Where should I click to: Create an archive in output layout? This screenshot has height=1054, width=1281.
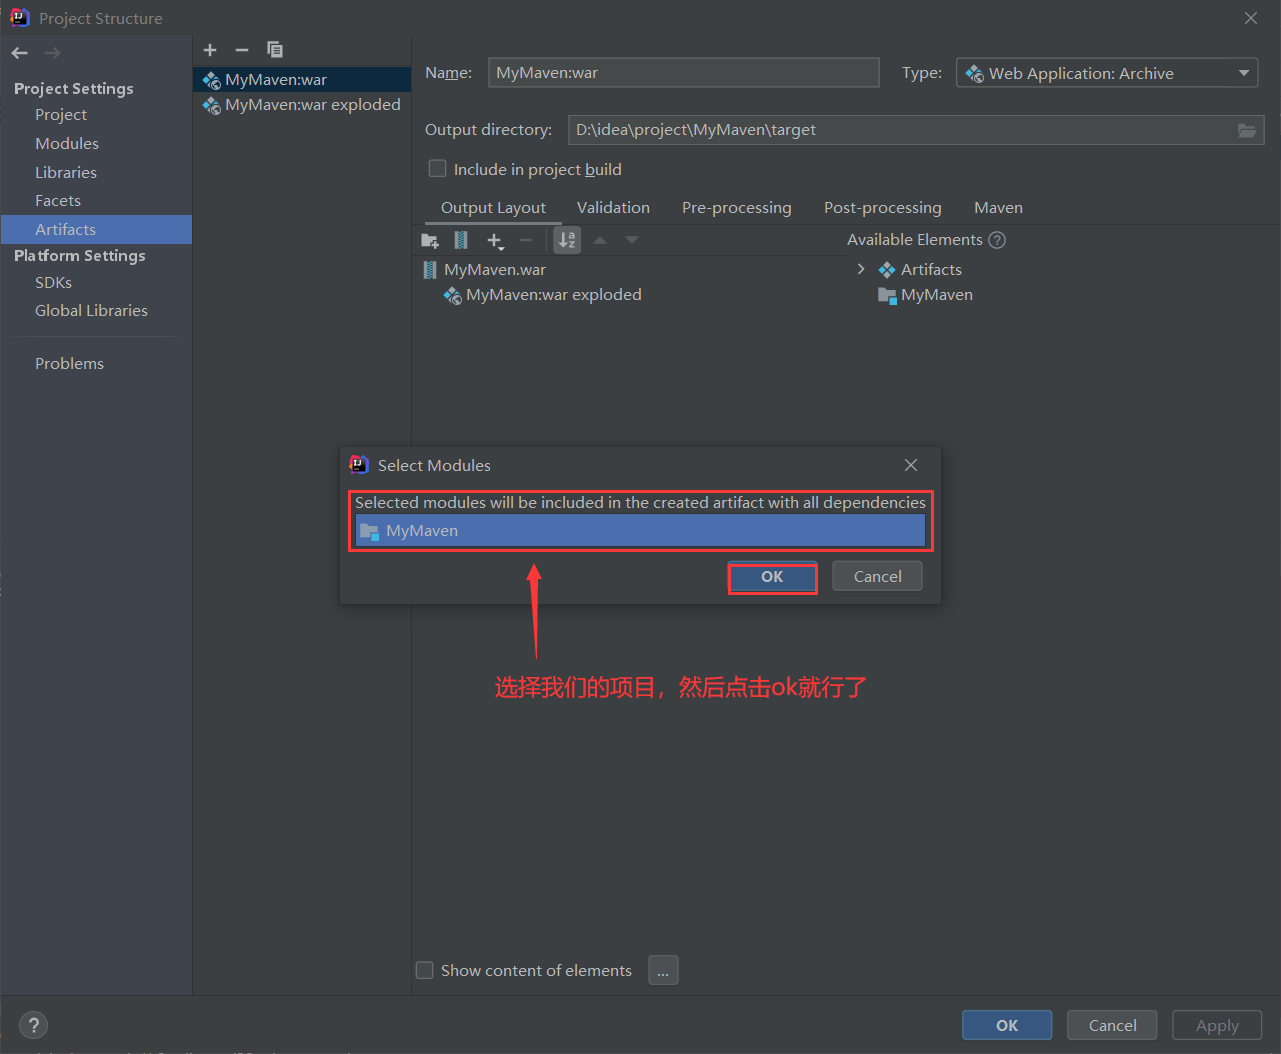pyautogui.click(x=461, y=240)
